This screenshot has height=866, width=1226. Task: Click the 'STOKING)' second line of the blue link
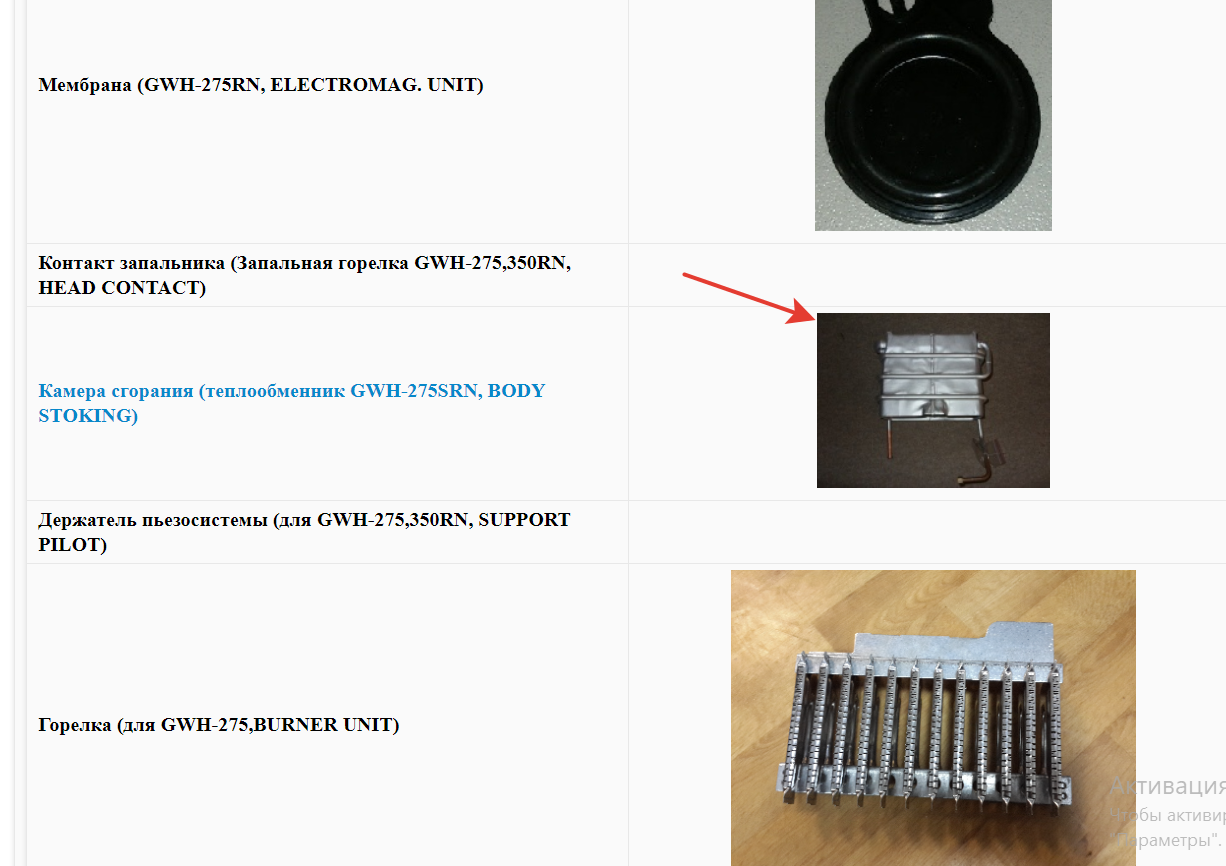click(x=88, y=416)
